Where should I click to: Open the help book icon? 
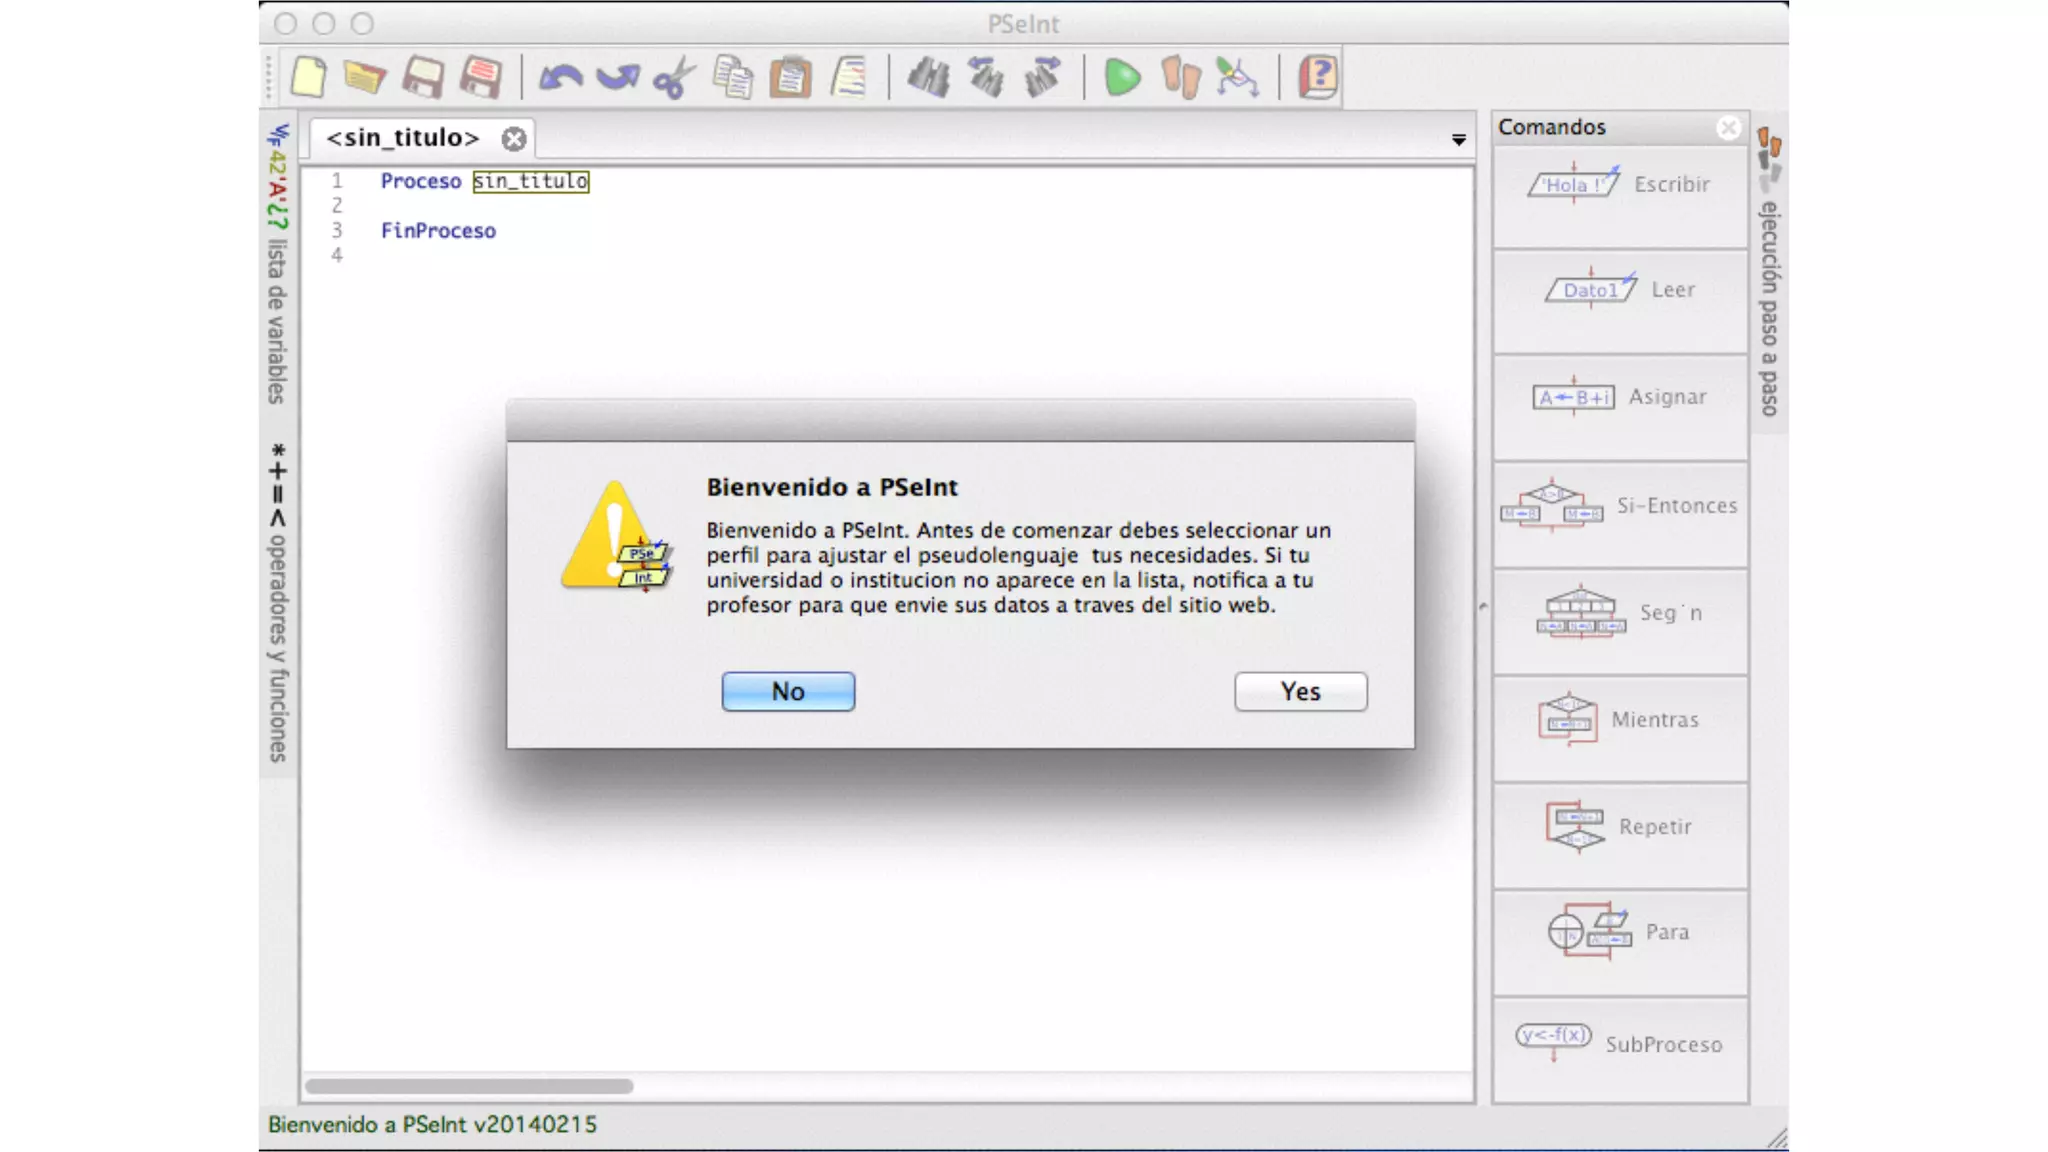coord(1318,77)
